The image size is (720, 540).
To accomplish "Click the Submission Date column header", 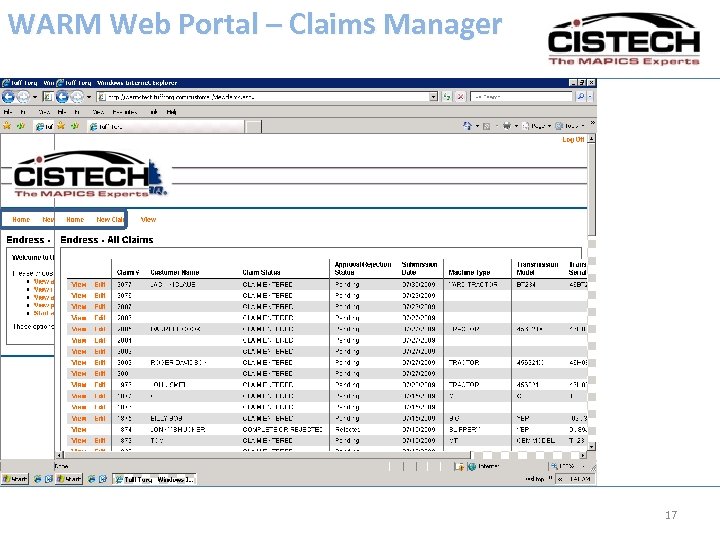I will coord(419,269).
